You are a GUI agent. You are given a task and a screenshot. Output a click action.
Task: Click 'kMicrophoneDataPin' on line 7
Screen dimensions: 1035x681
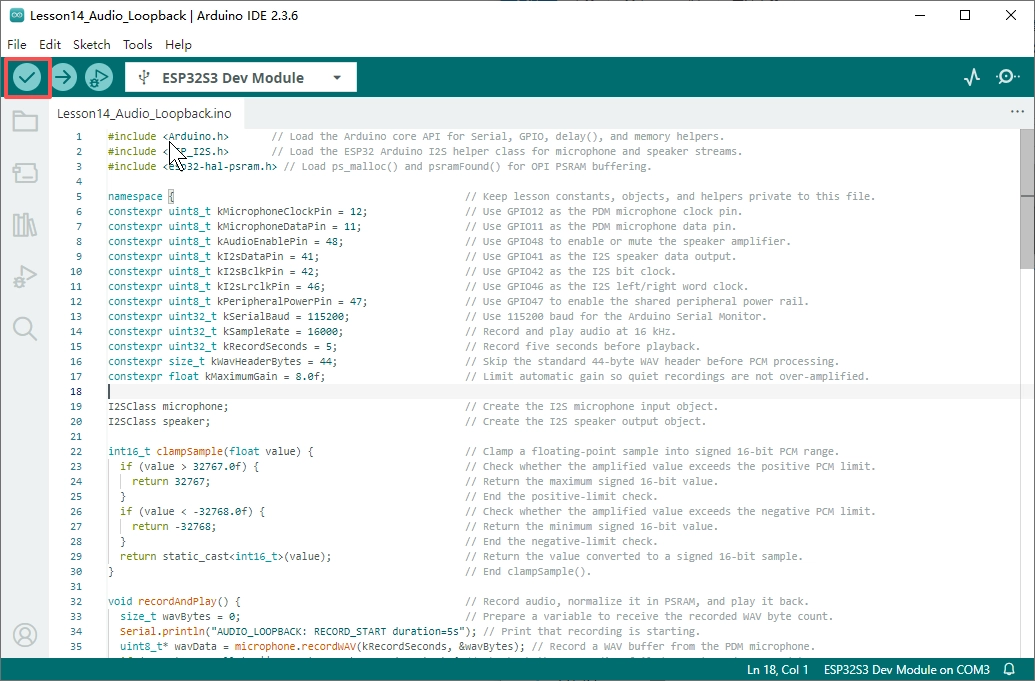(271, 226)
